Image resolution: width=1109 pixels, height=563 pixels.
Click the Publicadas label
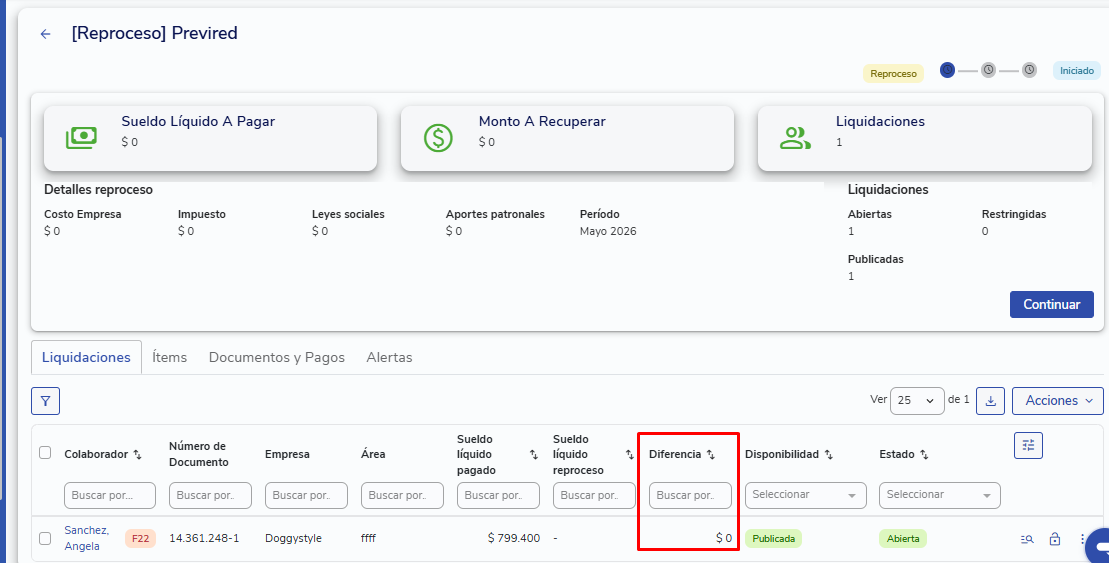pyautogui.click(x=876, y=260)
